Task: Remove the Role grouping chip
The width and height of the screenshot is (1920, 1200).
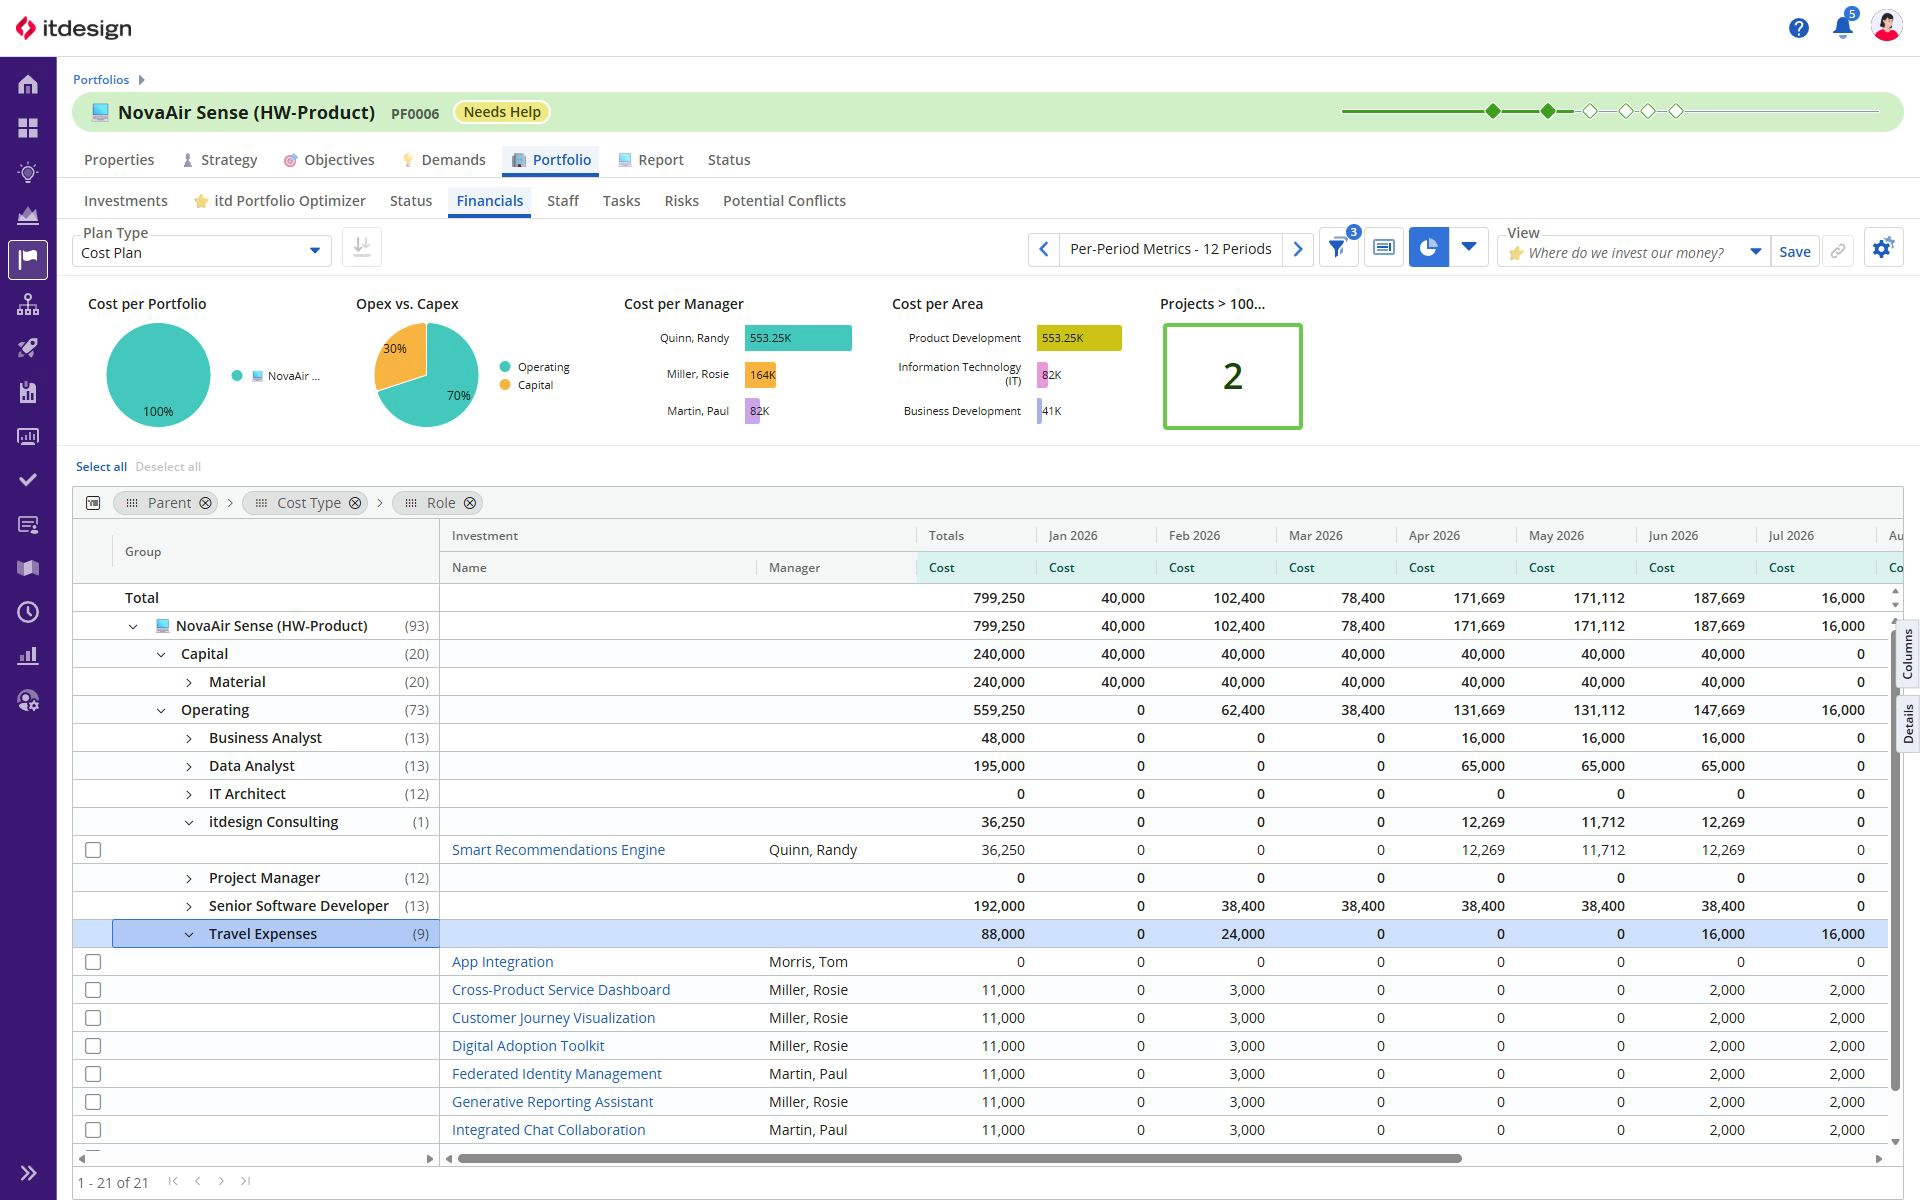Action: click(470, 503)
